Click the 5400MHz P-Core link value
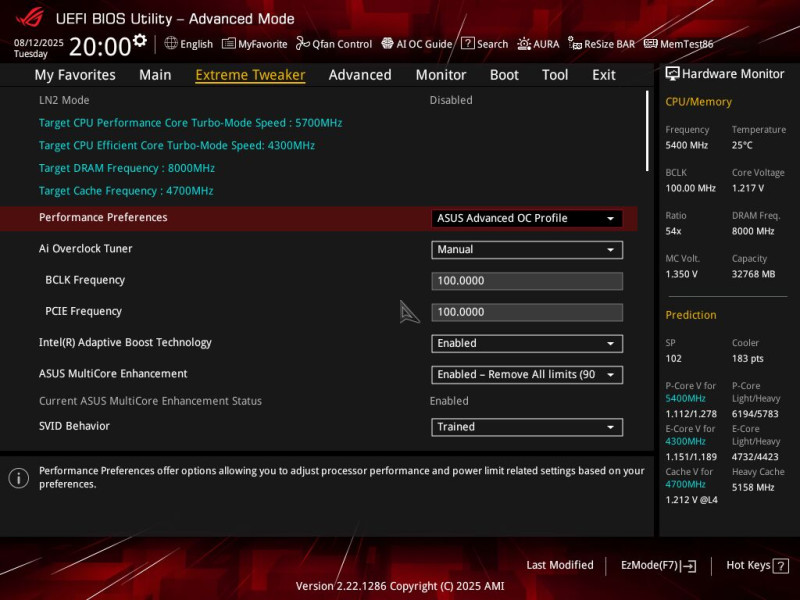 (685, 398)
